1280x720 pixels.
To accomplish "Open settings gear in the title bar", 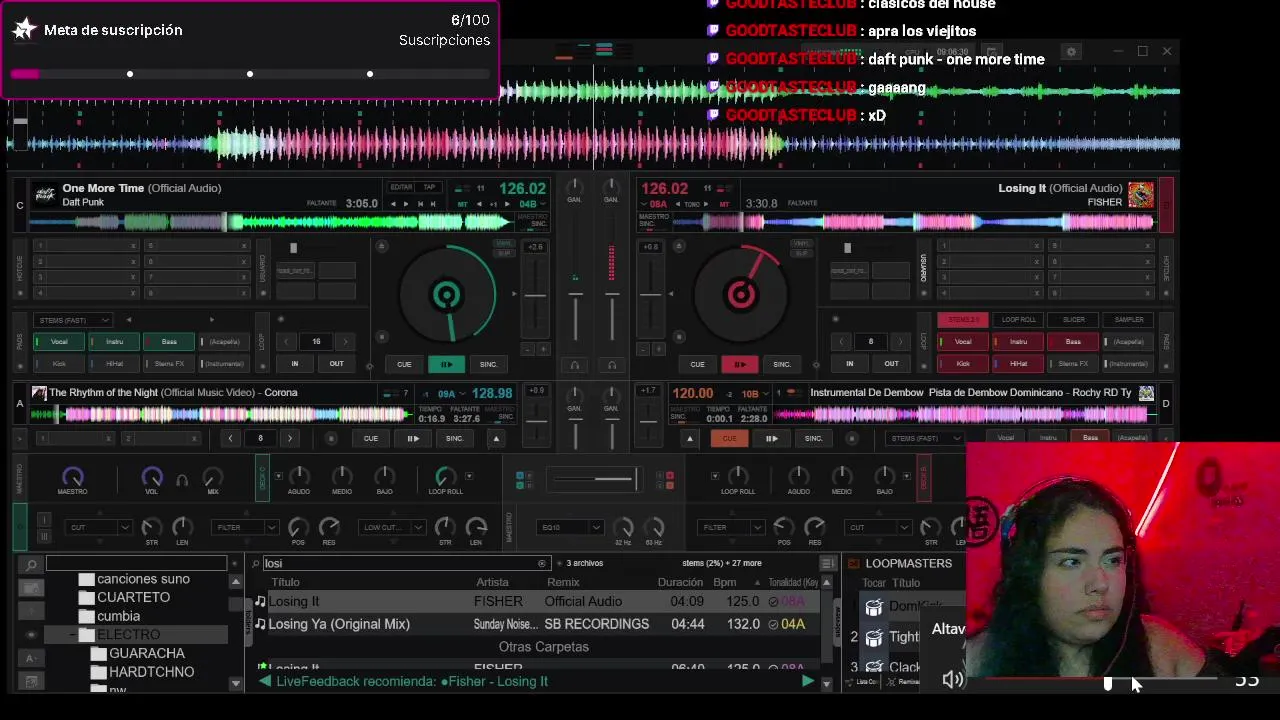I will click(1071, 52).
